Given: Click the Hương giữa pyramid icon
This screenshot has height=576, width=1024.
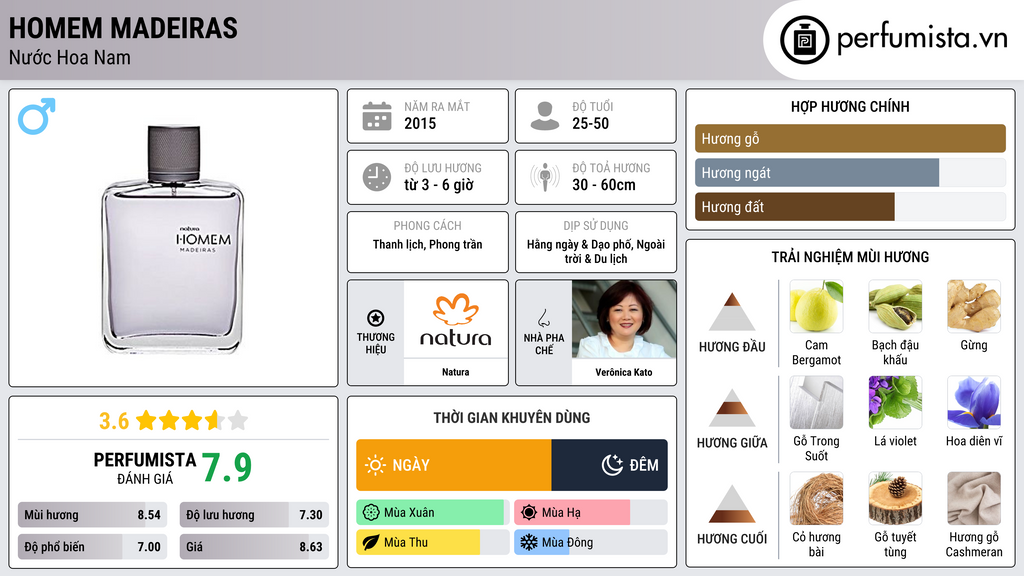Looking at the screenshot, I should click(x=732, y=408).
